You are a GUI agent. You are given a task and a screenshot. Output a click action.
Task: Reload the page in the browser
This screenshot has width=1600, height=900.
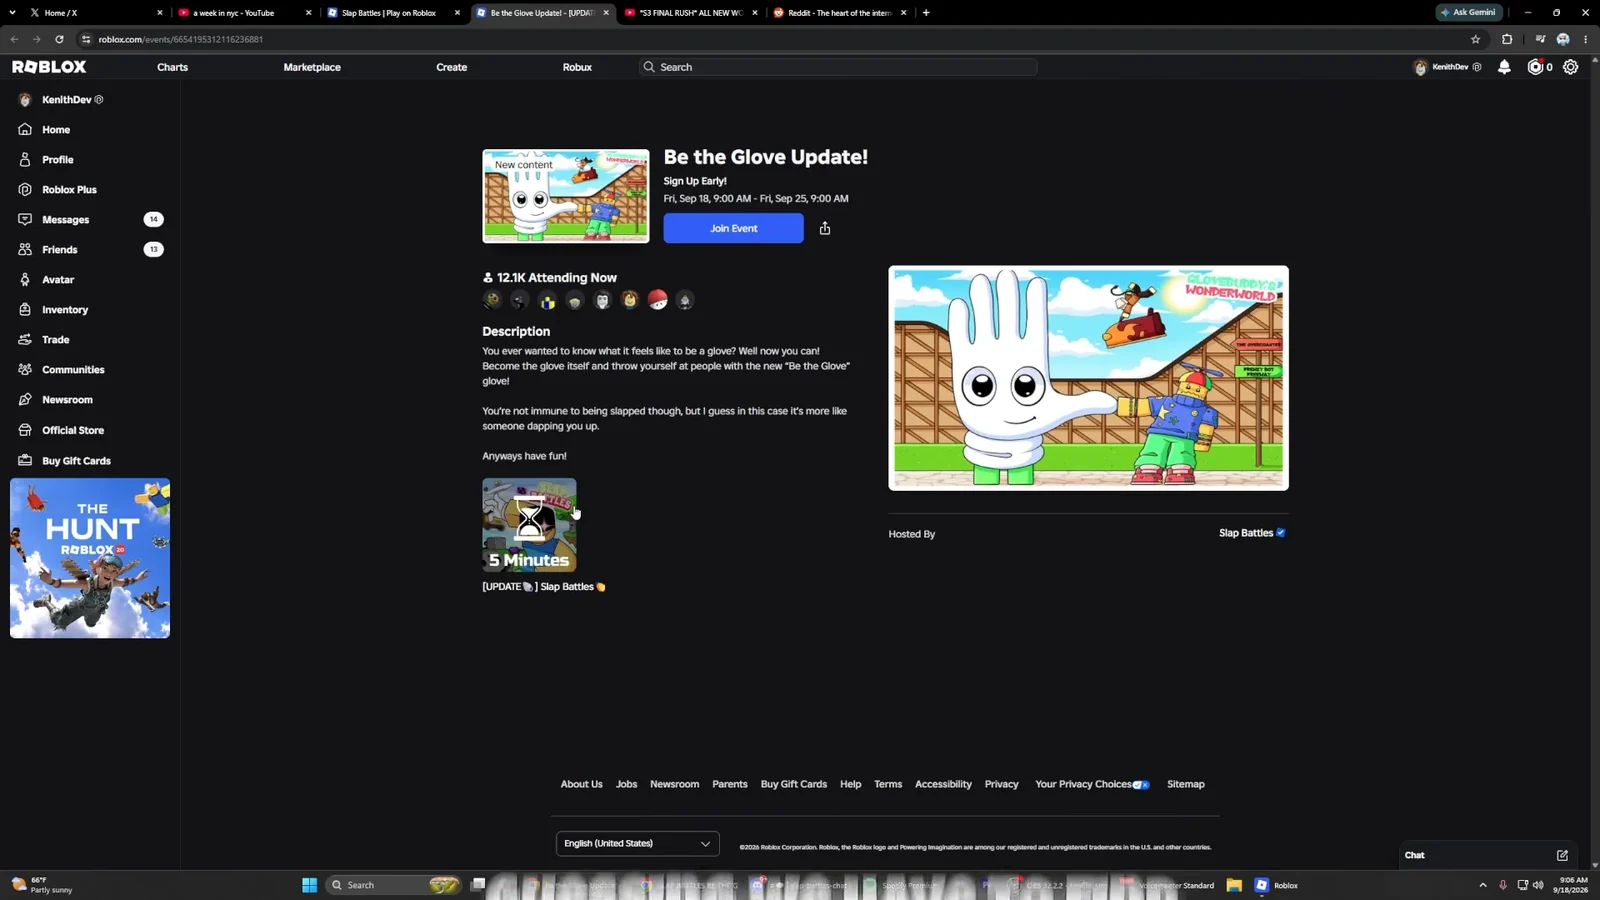[59, 39]
